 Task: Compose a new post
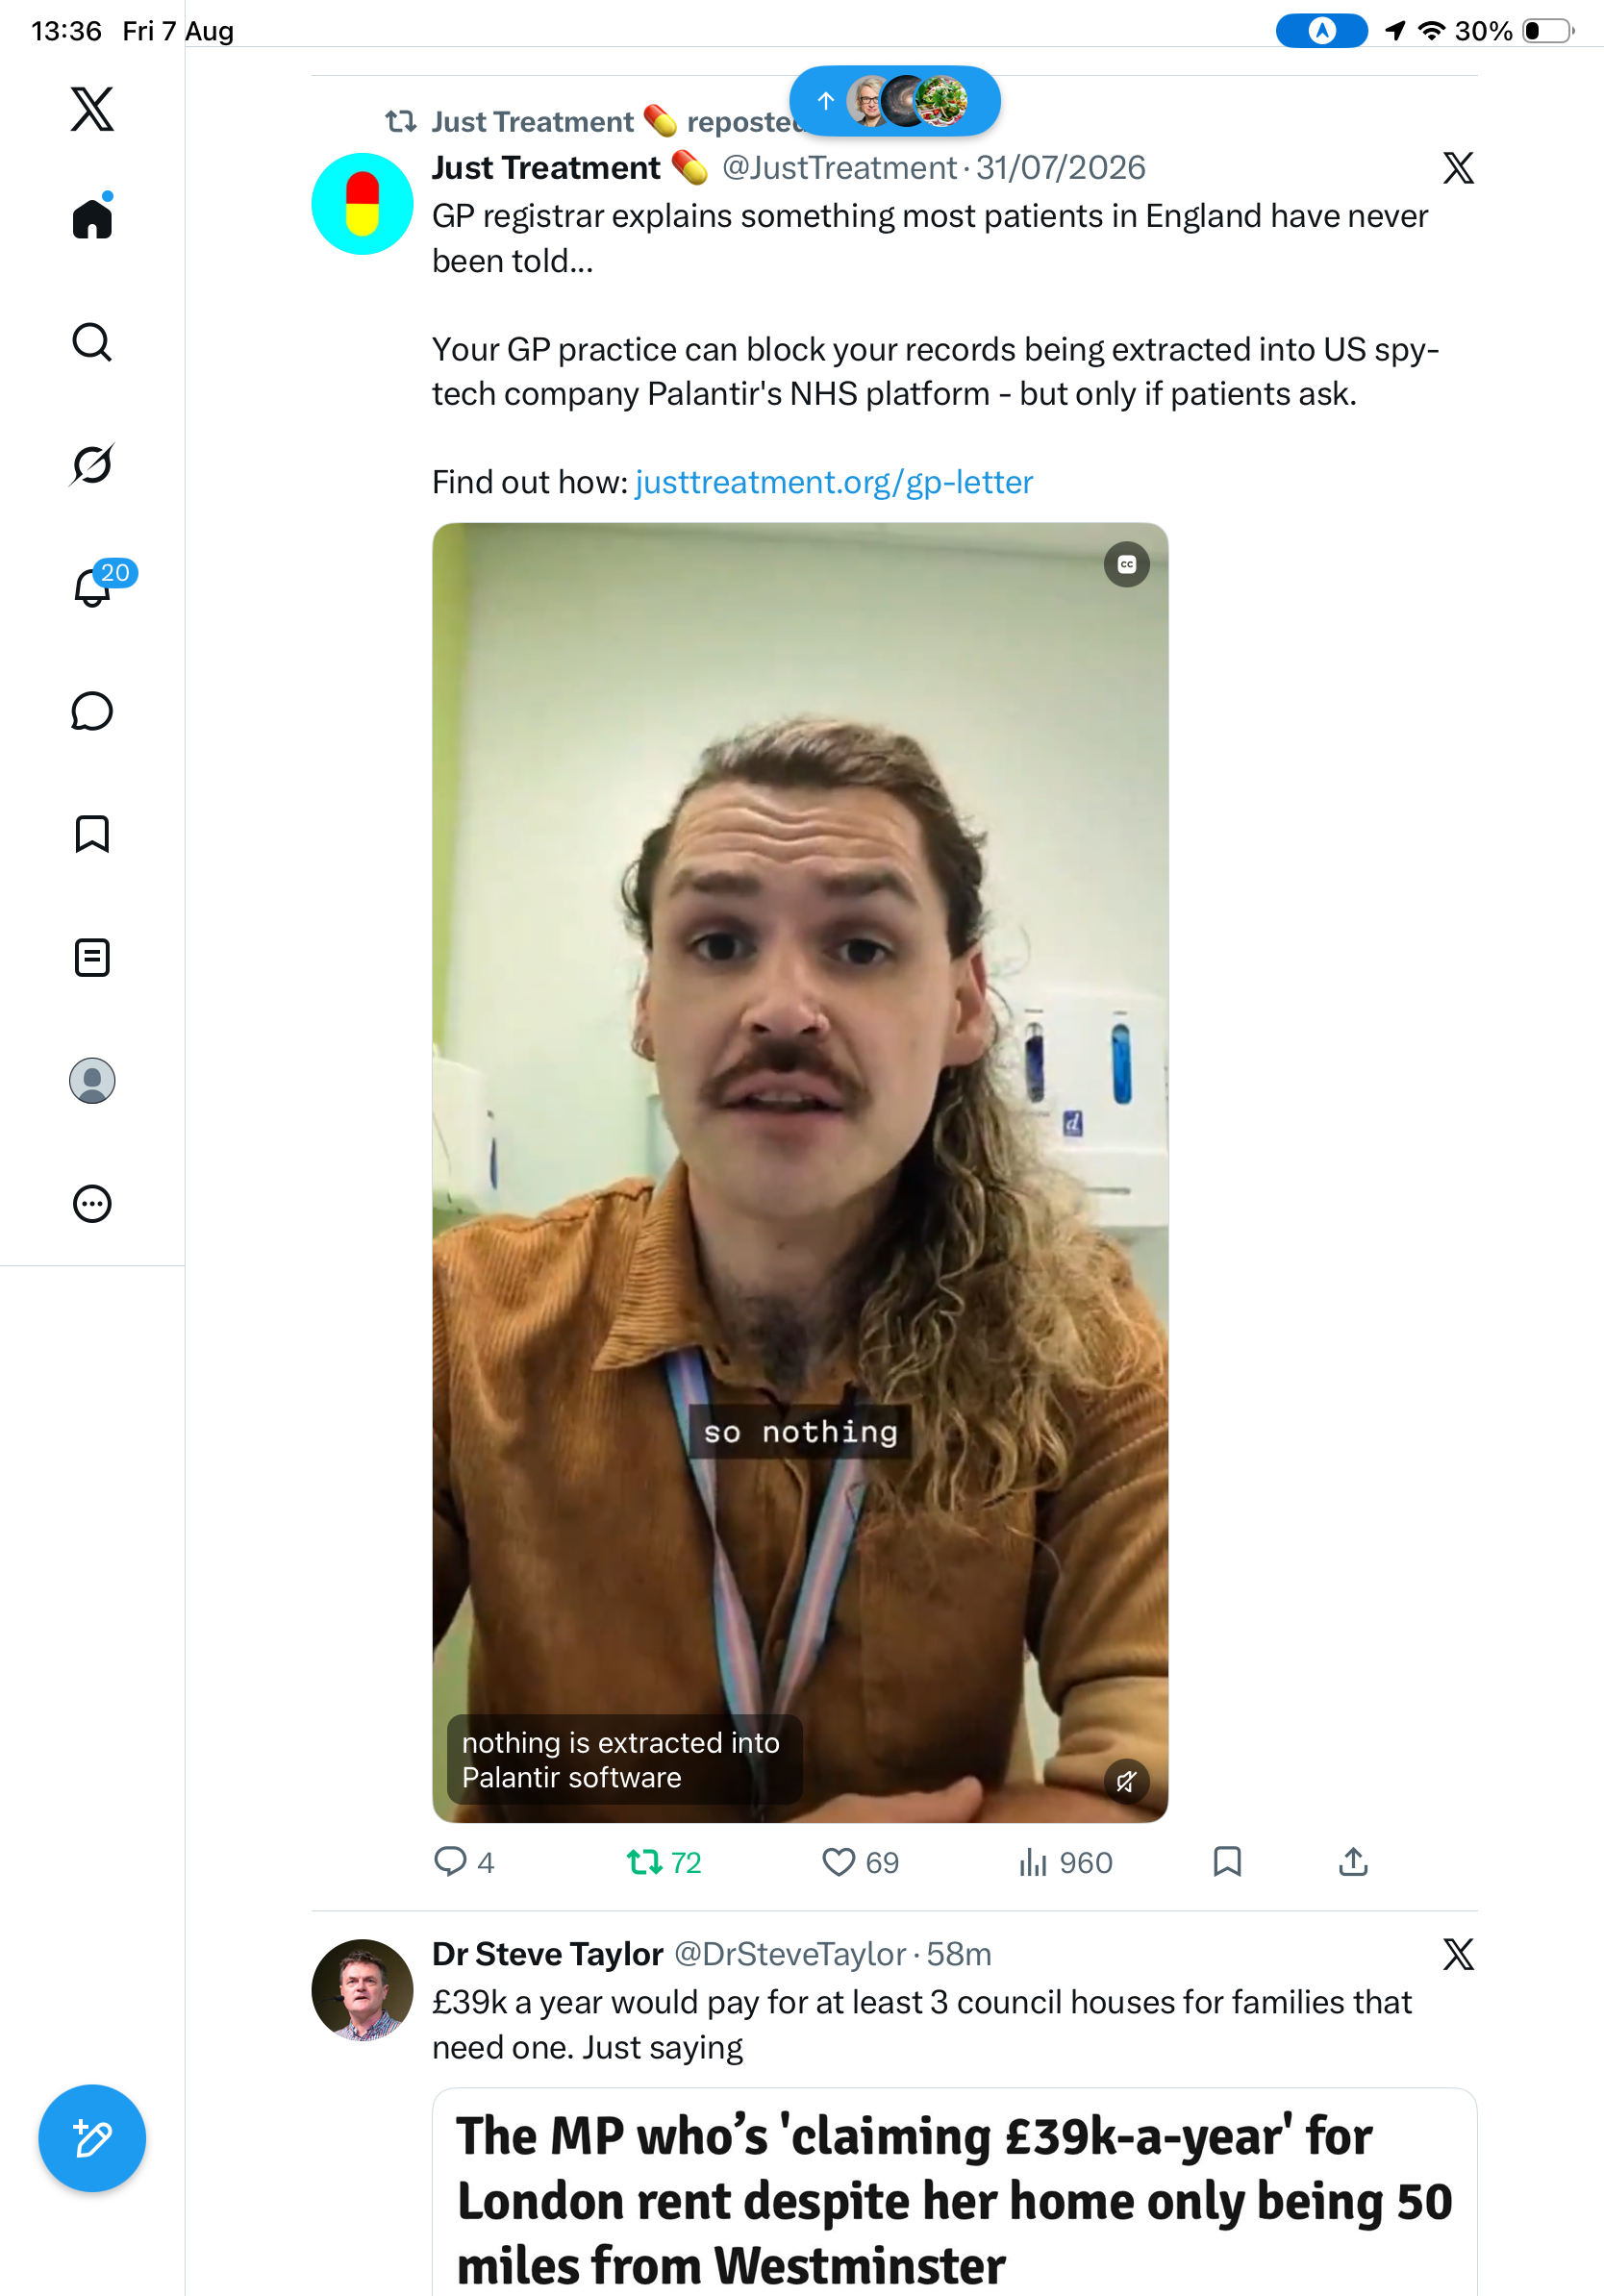click(92, 2138)
